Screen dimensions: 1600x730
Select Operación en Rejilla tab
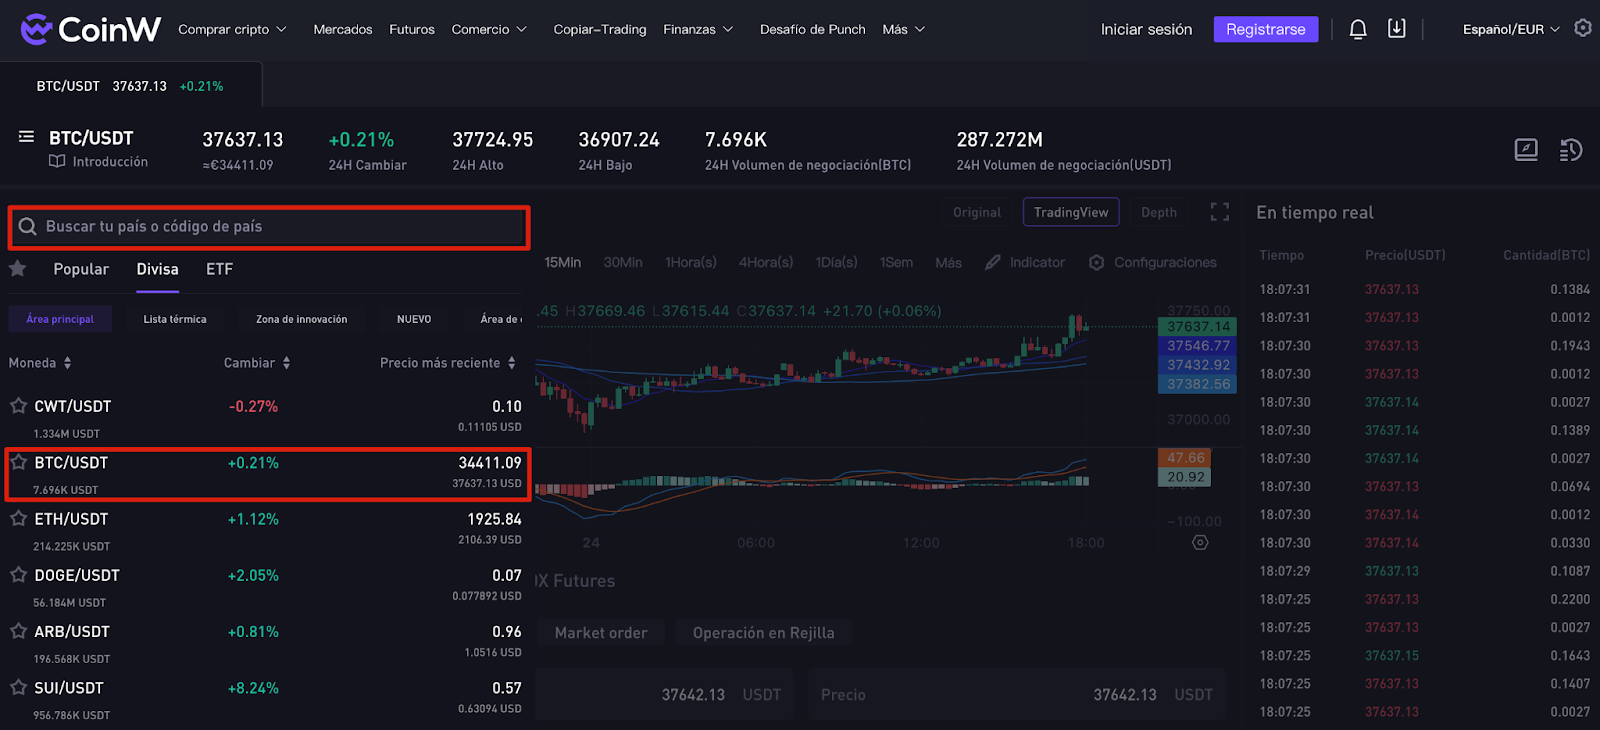point(763,632)
